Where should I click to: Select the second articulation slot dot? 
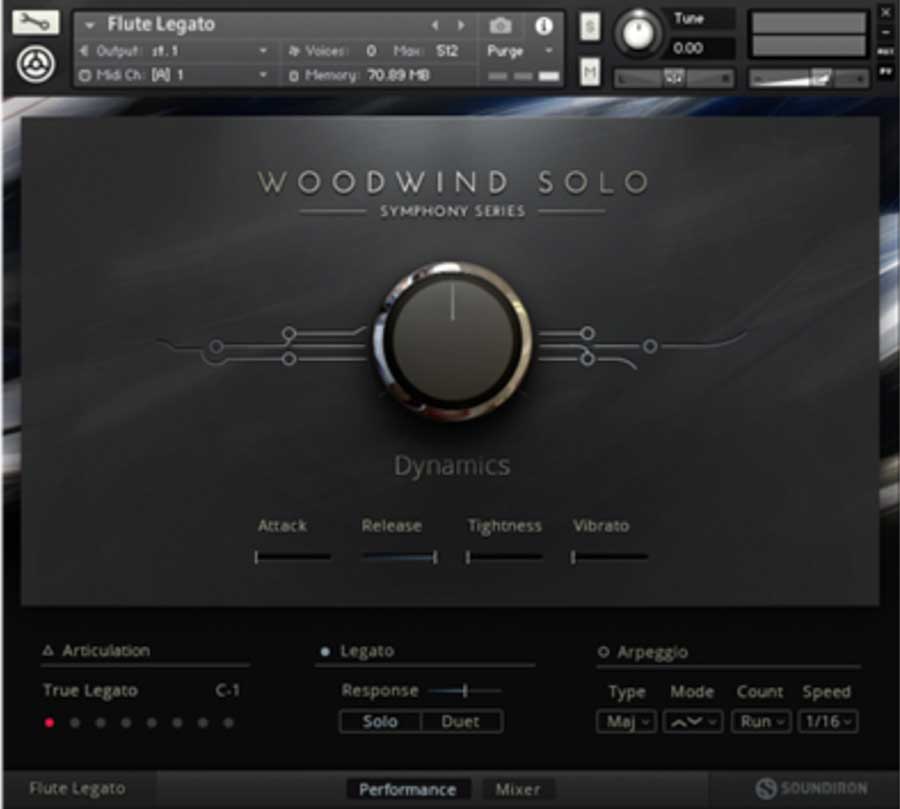[75, 723]
